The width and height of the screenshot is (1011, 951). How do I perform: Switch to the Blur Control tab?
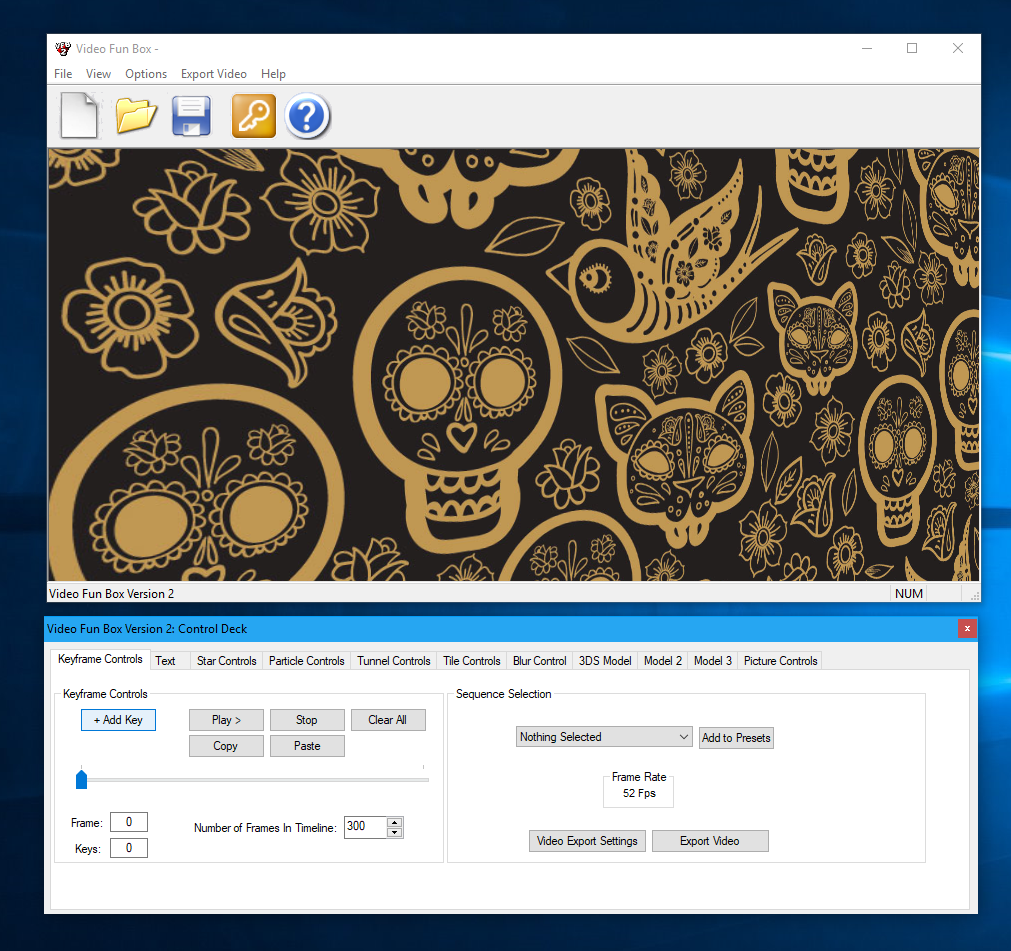click(x=540, y=661)
